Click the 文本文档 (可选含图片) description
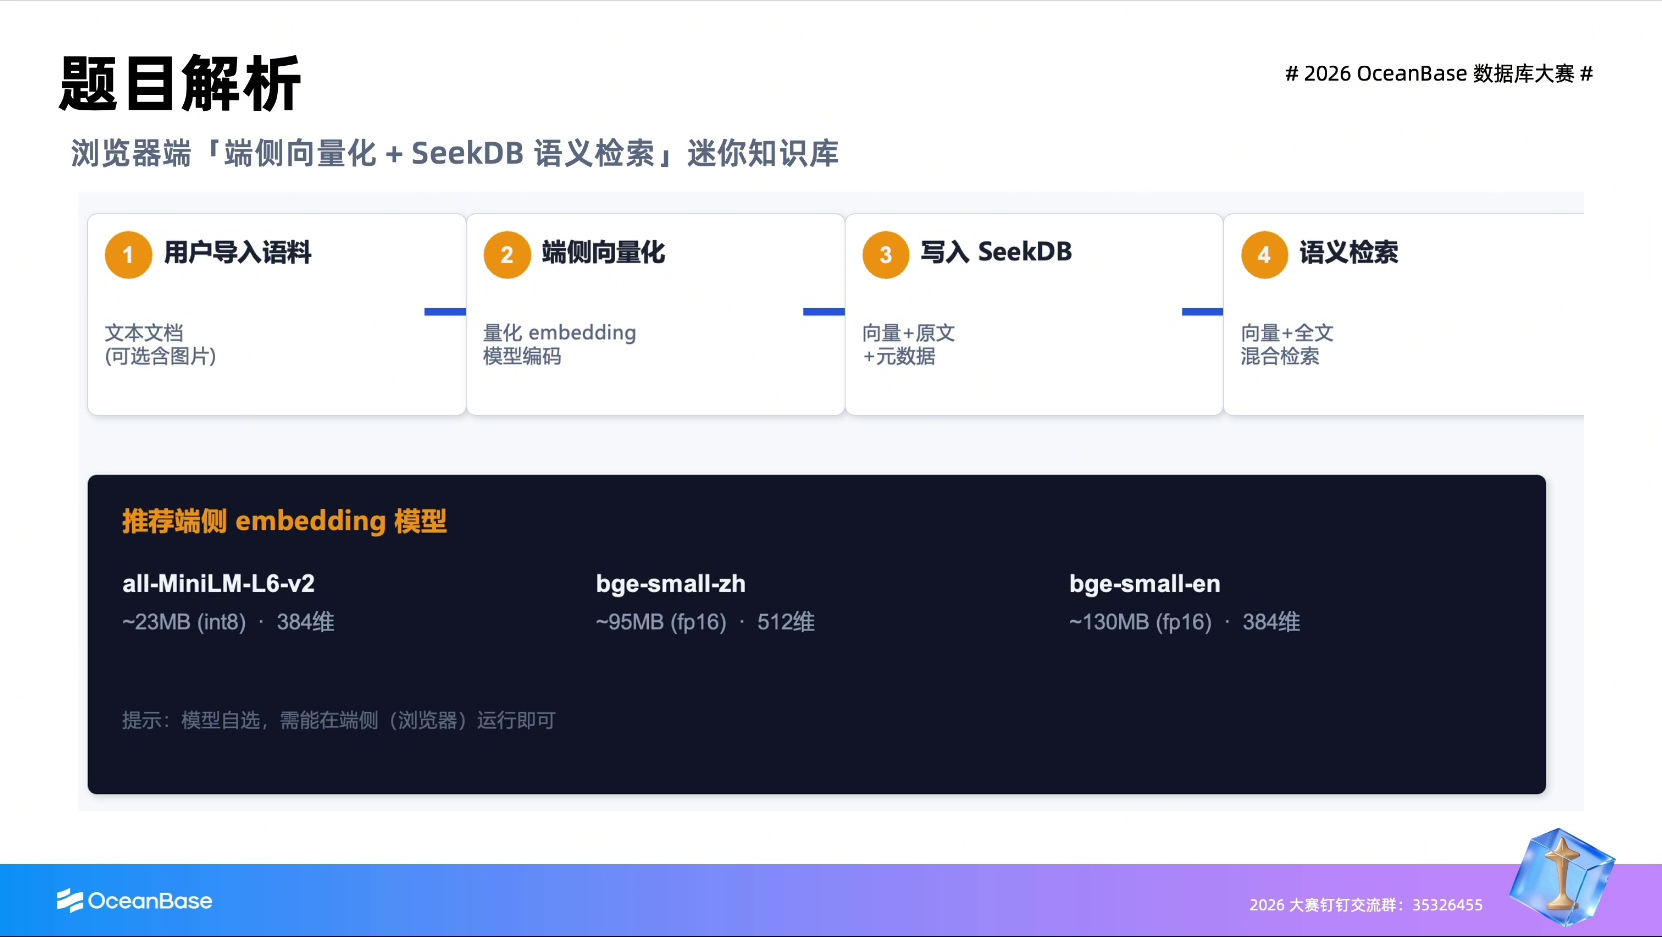Image resolution: width=1662 pixels, height=937 pixels. tap(160, 344)
